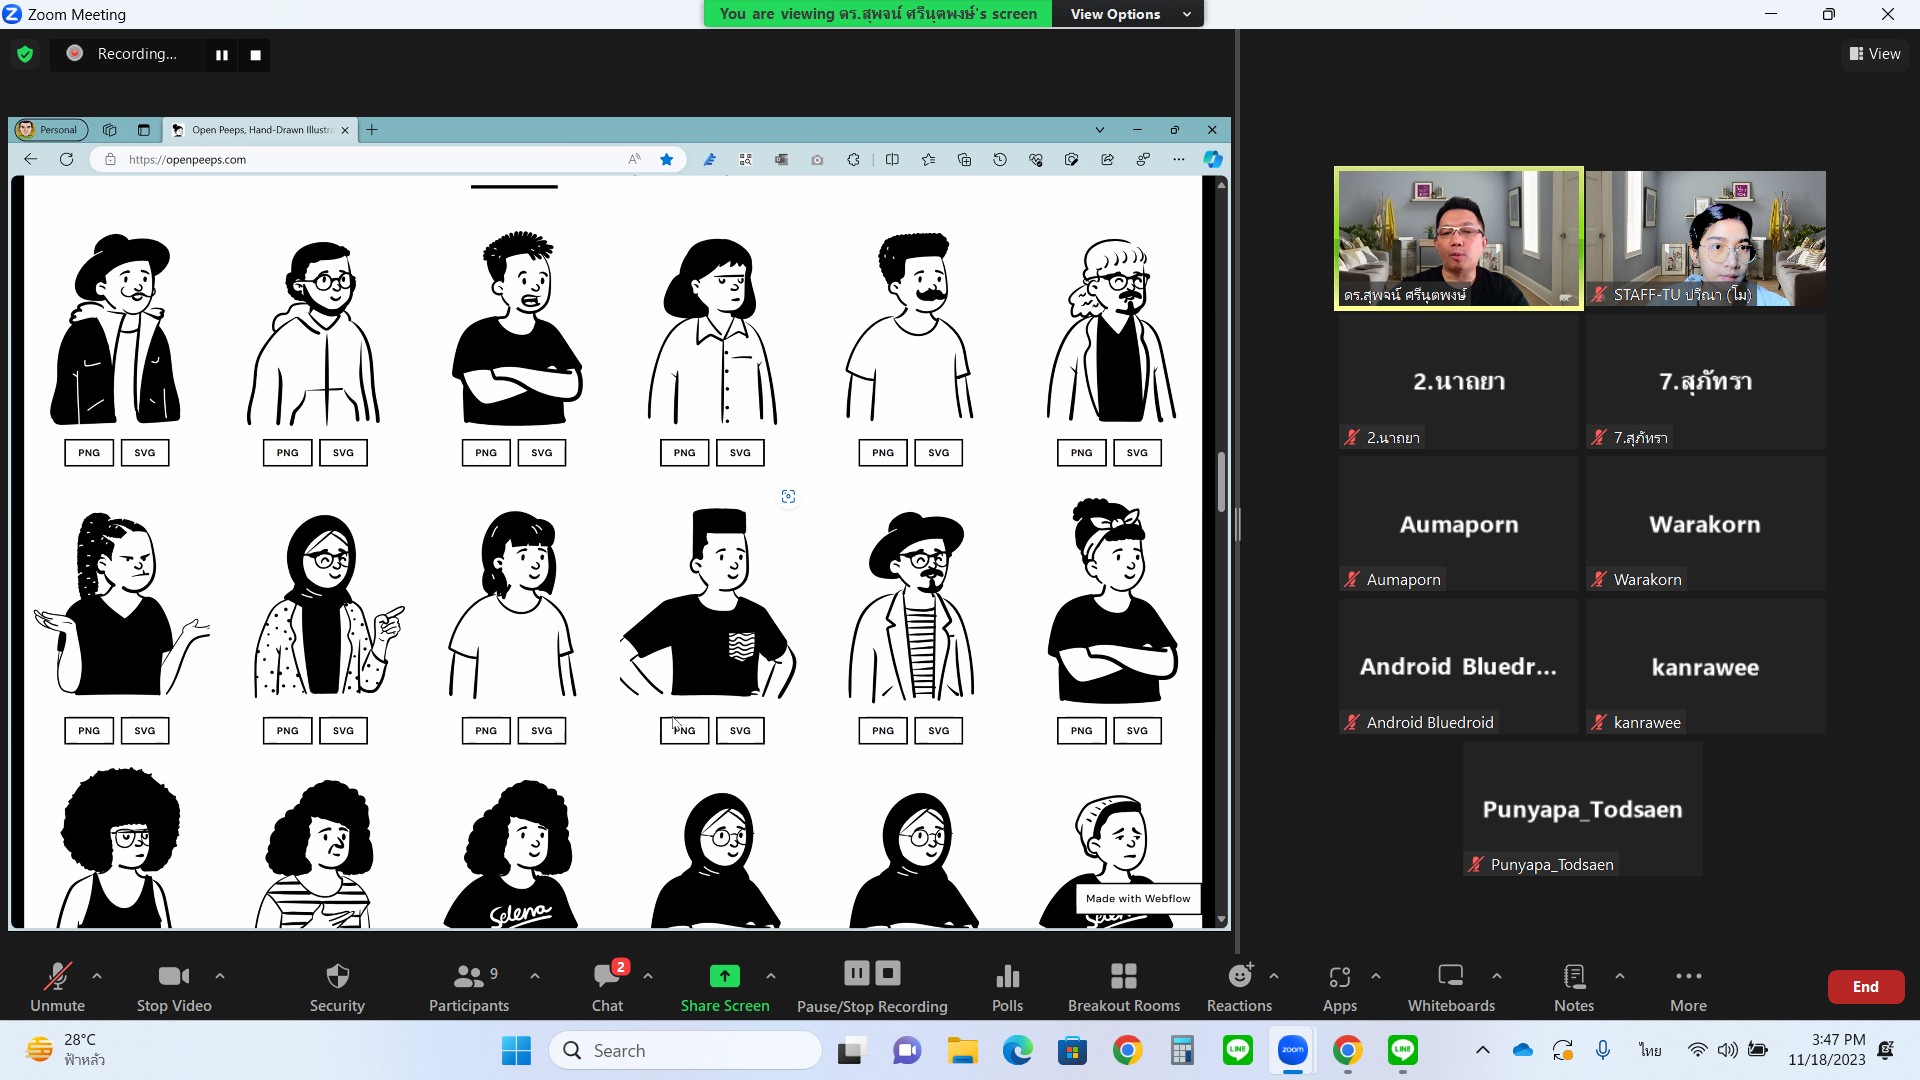This screenshot has height=1080, width=1920.
Task: Open the weather widget showing 28°C
Action: [x=66, y=1050]
